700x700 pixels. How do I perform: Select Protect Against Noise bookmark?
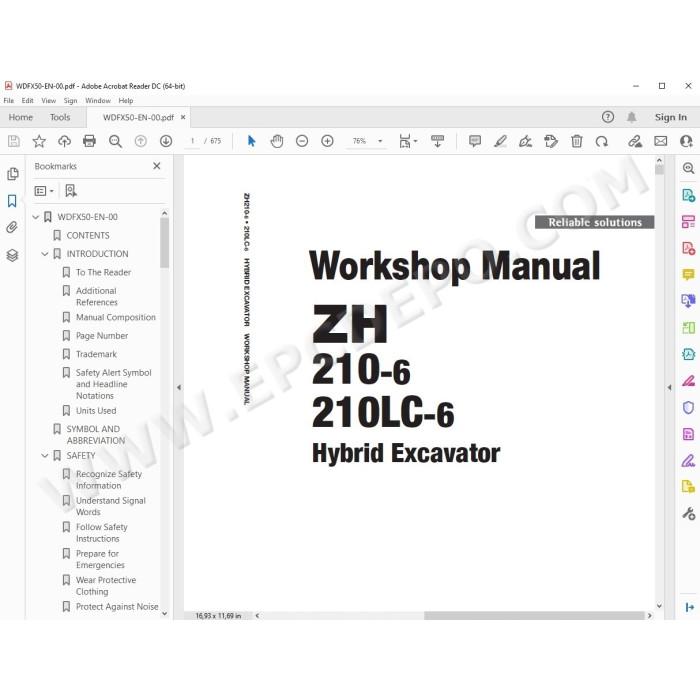point(117,607)
